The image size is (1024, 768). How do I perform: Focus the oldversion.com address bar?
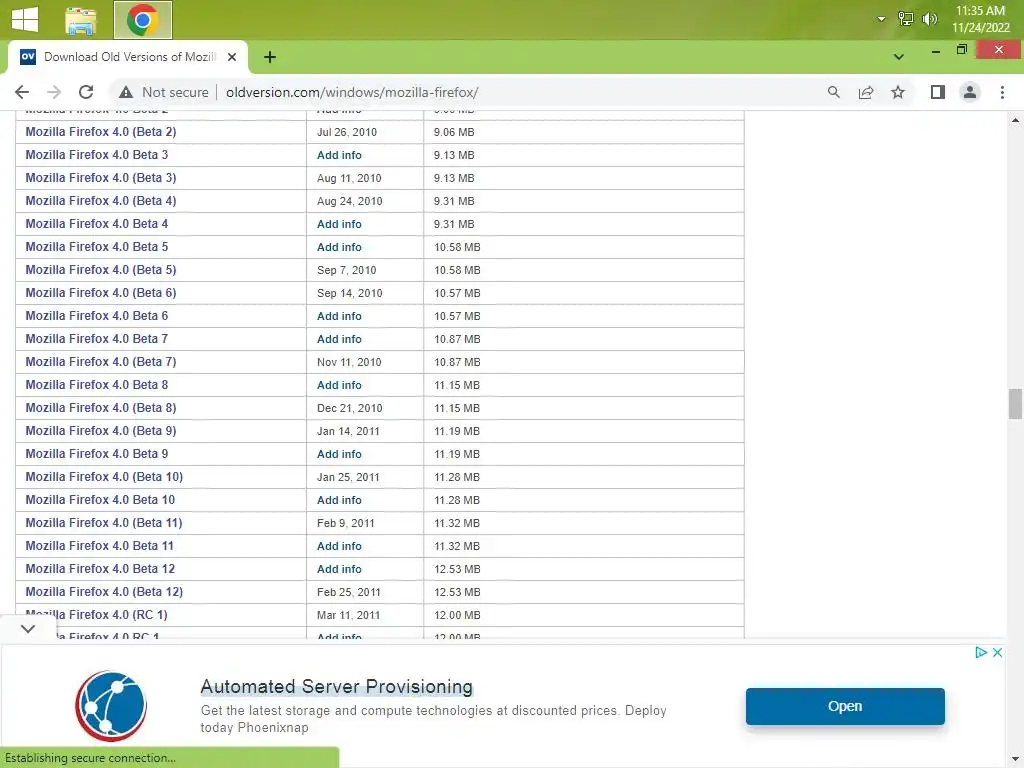pyautogui.click(x=352, y=92)
